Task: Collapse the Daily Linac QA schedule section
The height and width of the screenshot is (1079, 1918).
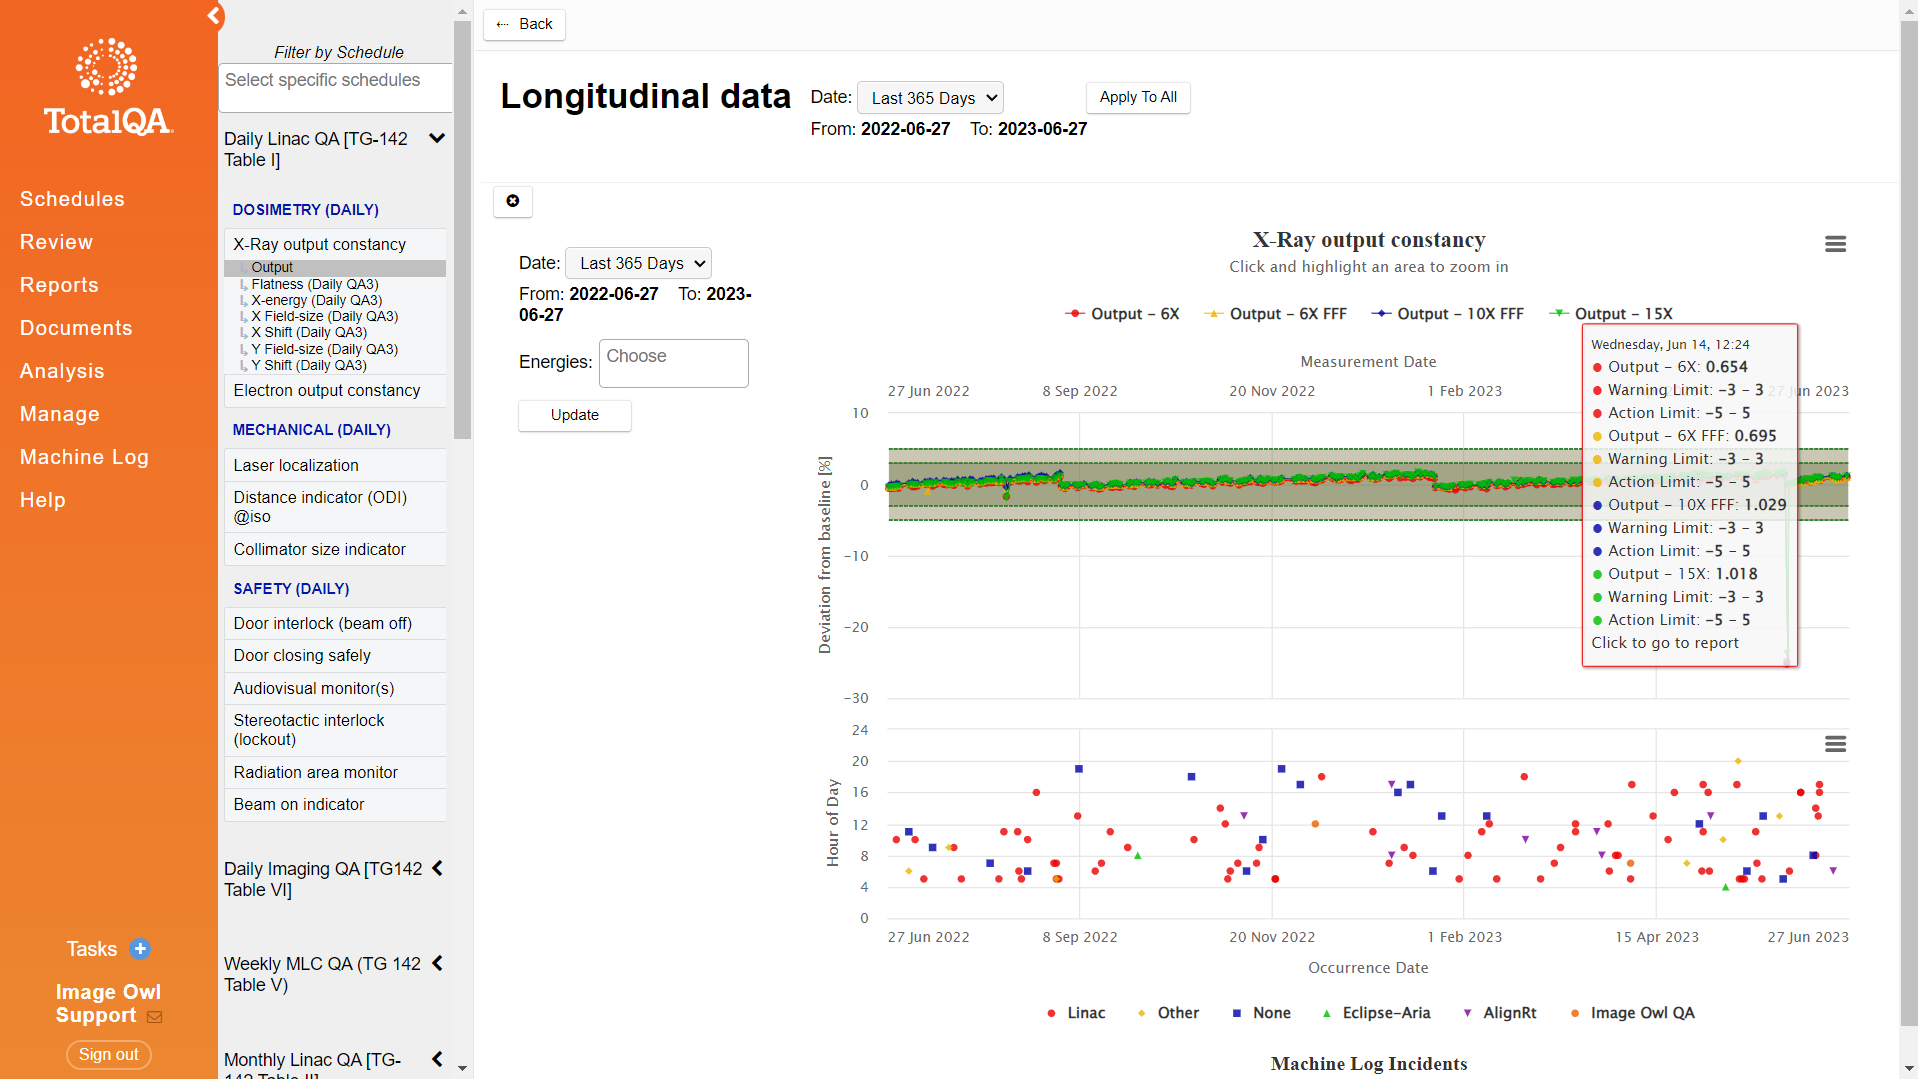Action: point(437,139)
